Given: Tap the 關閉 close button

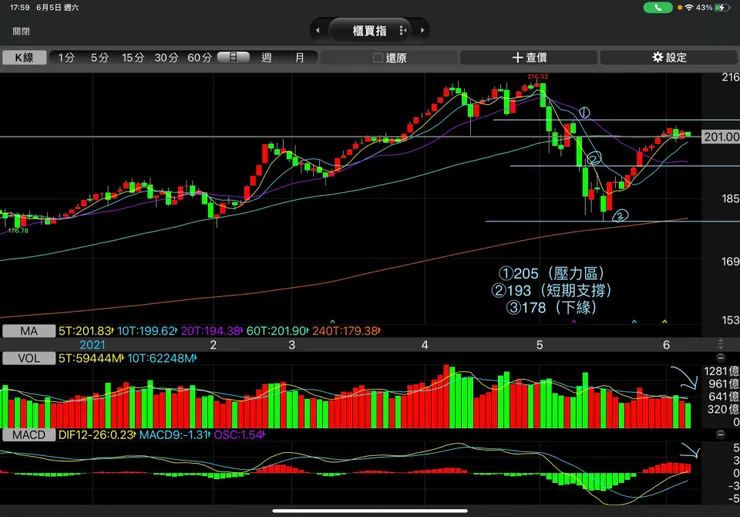Looking at the screenshot, I should click(x=21, y=31).
